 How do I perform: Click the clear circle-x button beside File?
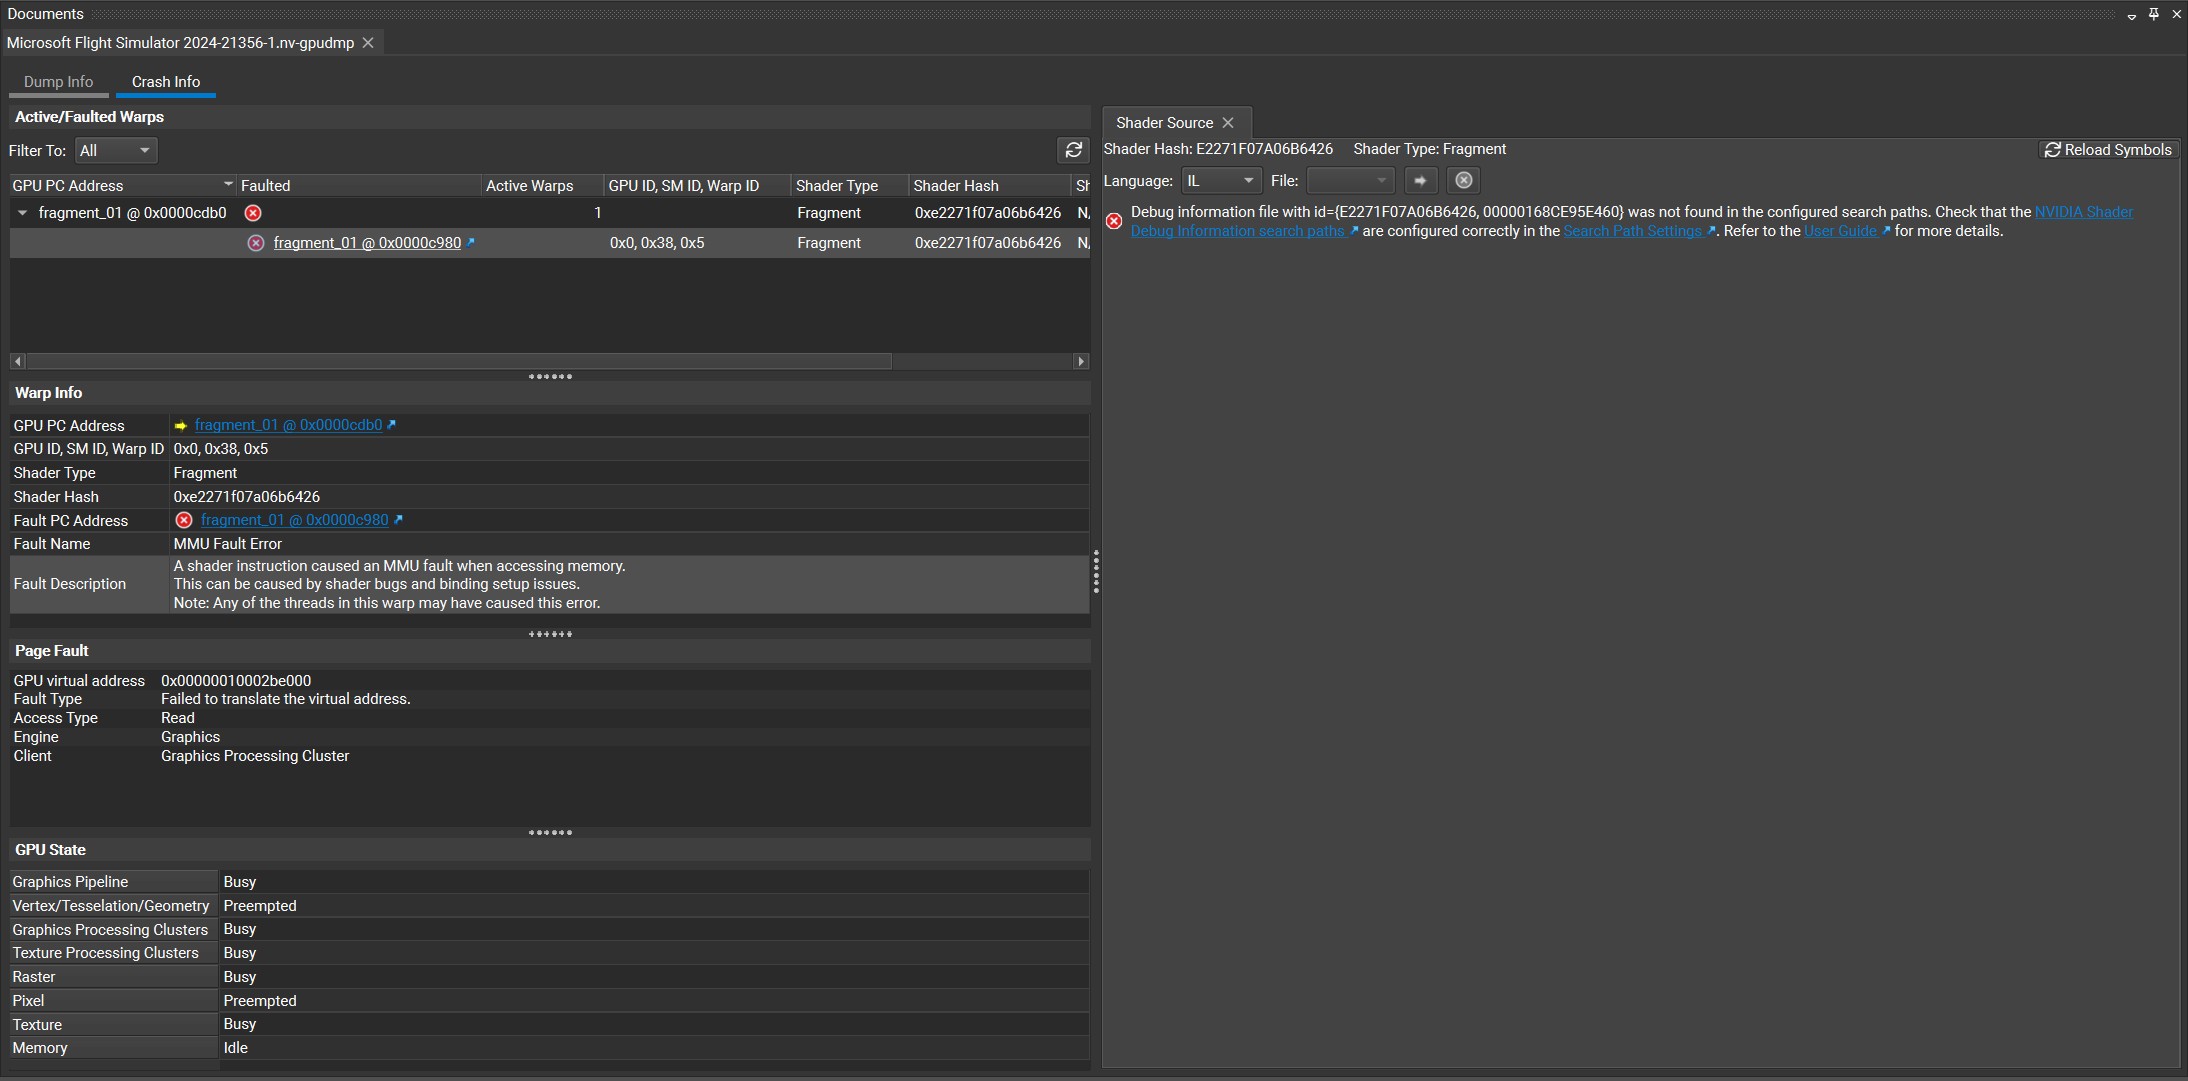1463,180
